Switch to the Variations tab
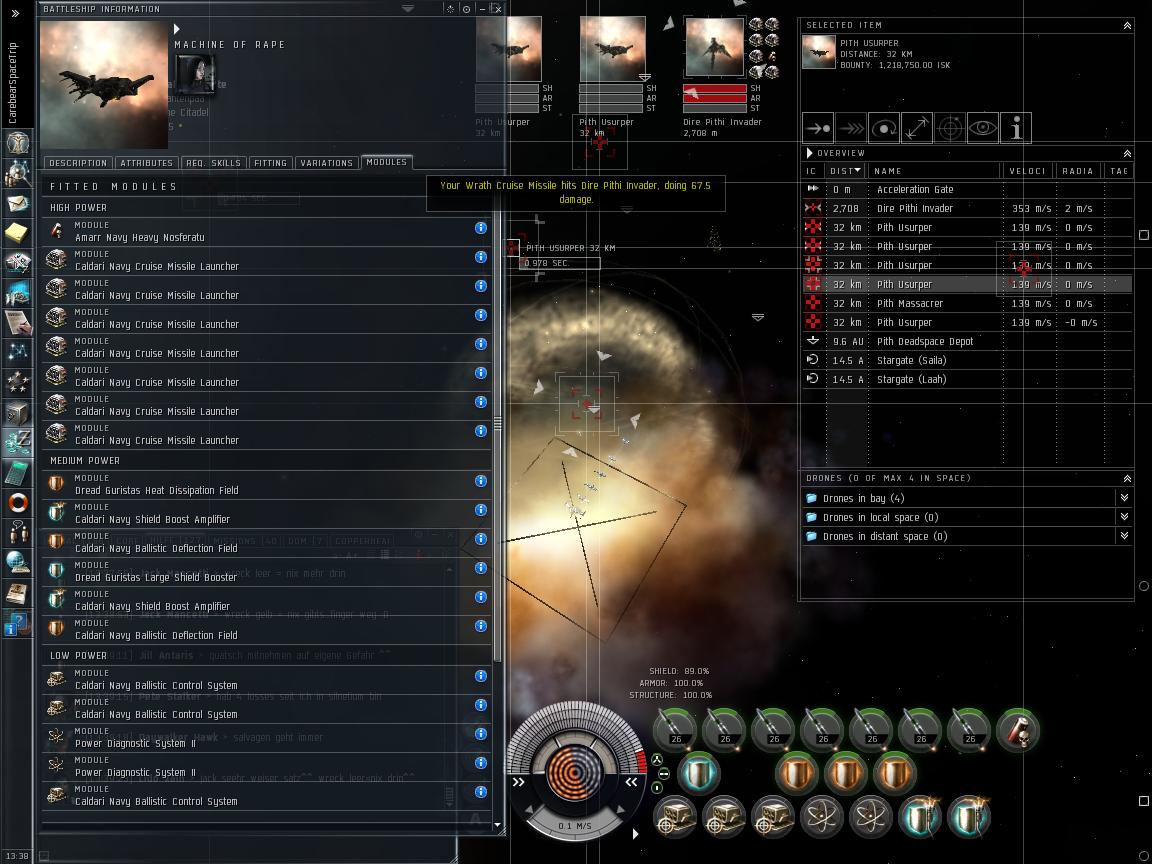This screenshot has width=1152, height=864. coord(326,163)
